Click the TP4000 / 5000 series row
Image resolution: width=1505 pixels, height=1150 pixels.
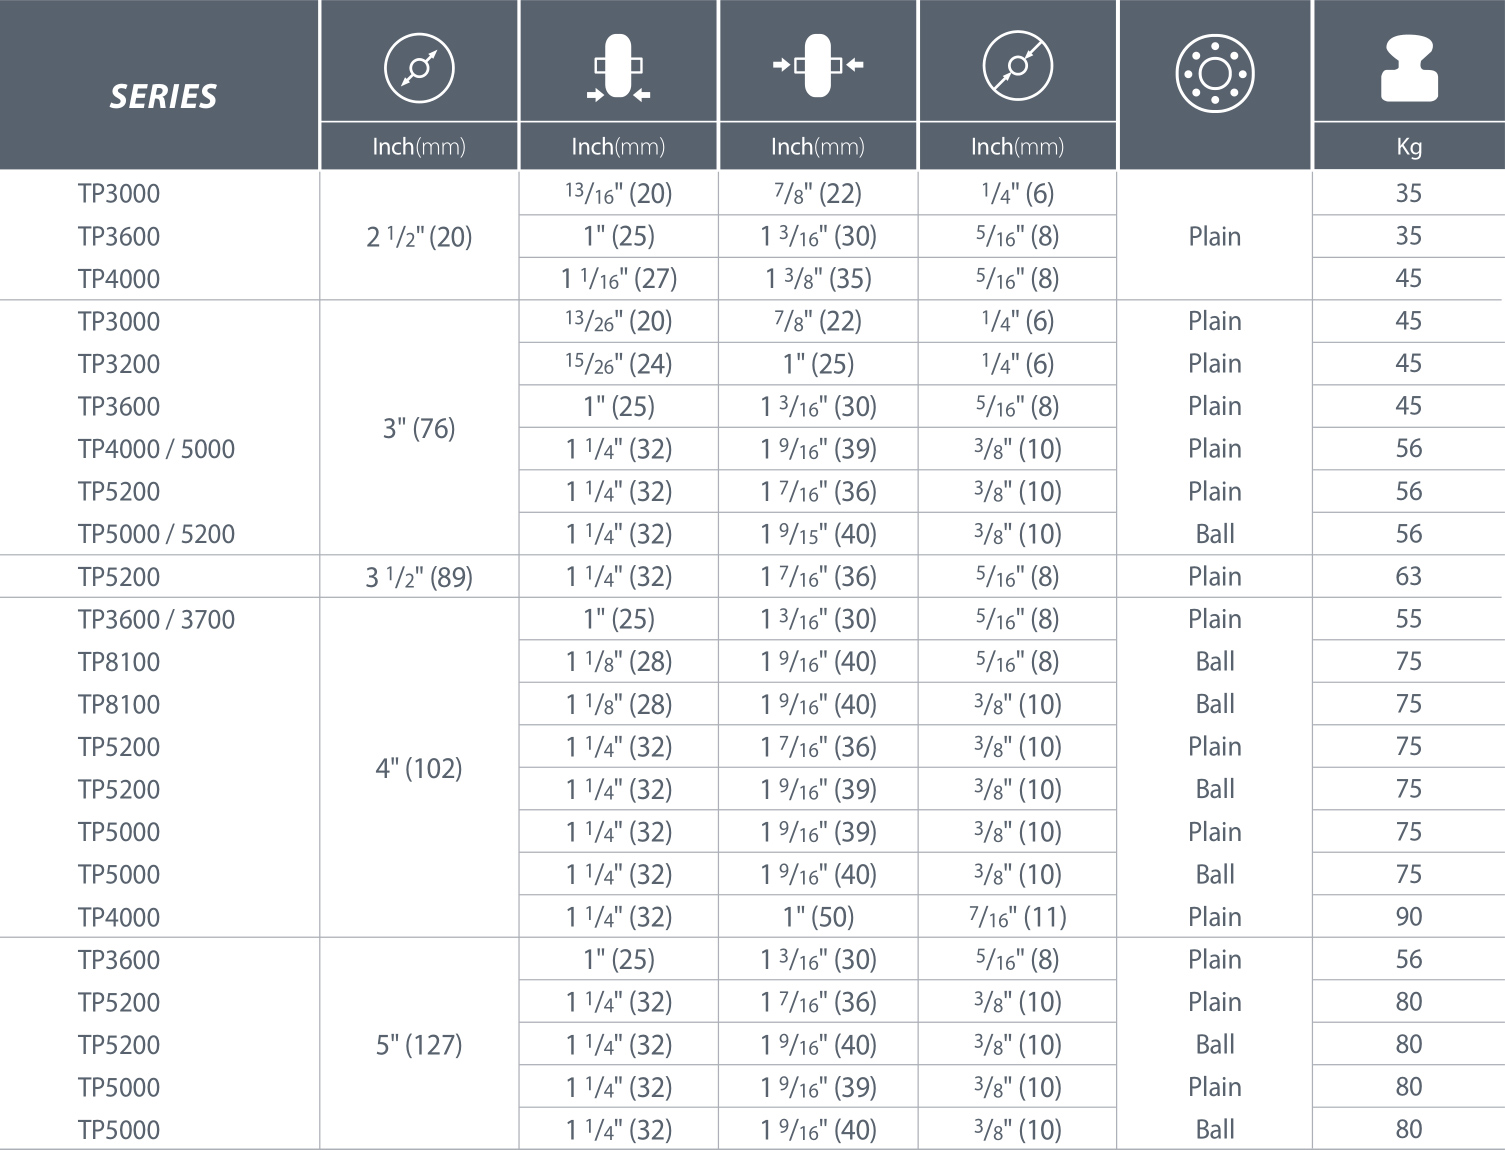156,449
